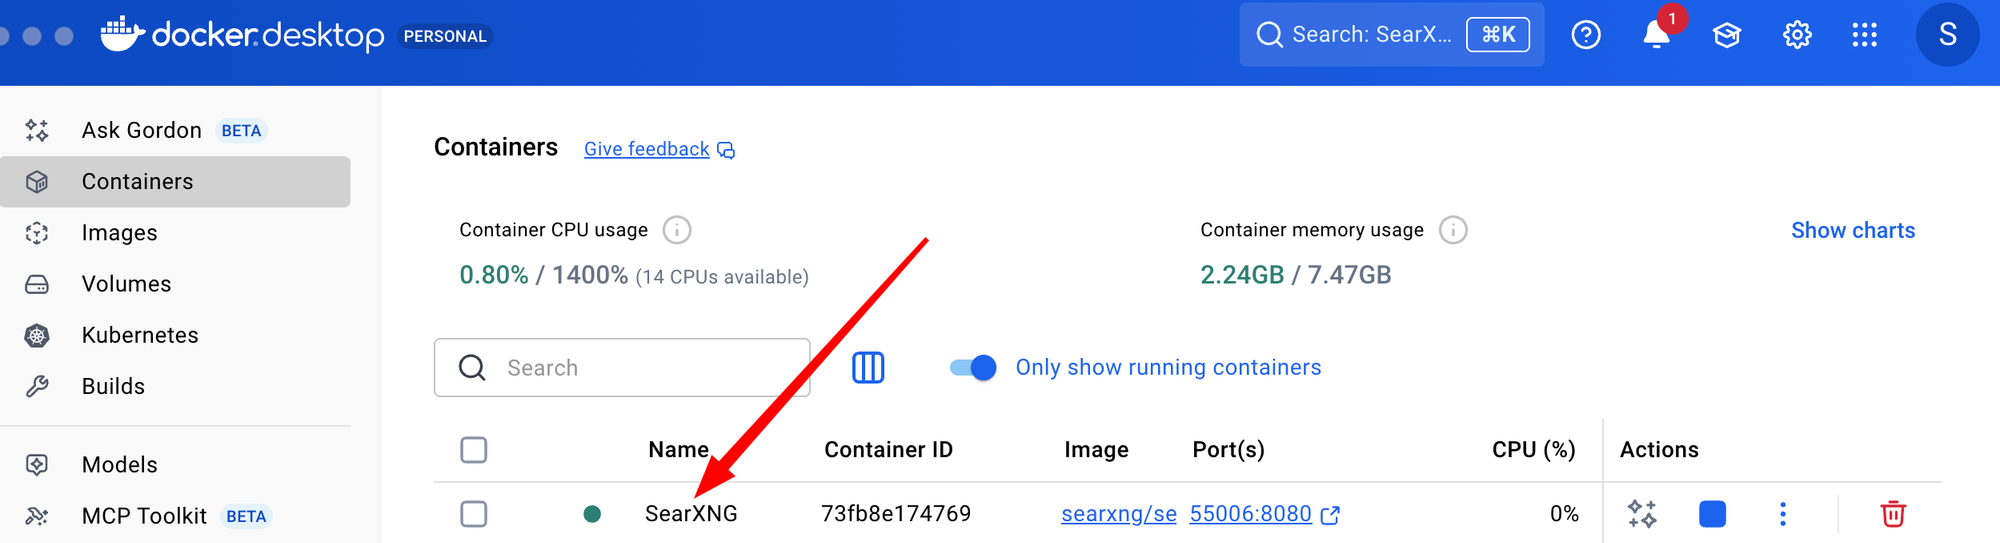This screenshot has height=543, width=2000.
Task: Open the apps grid icon
Action: (1864, 35)
